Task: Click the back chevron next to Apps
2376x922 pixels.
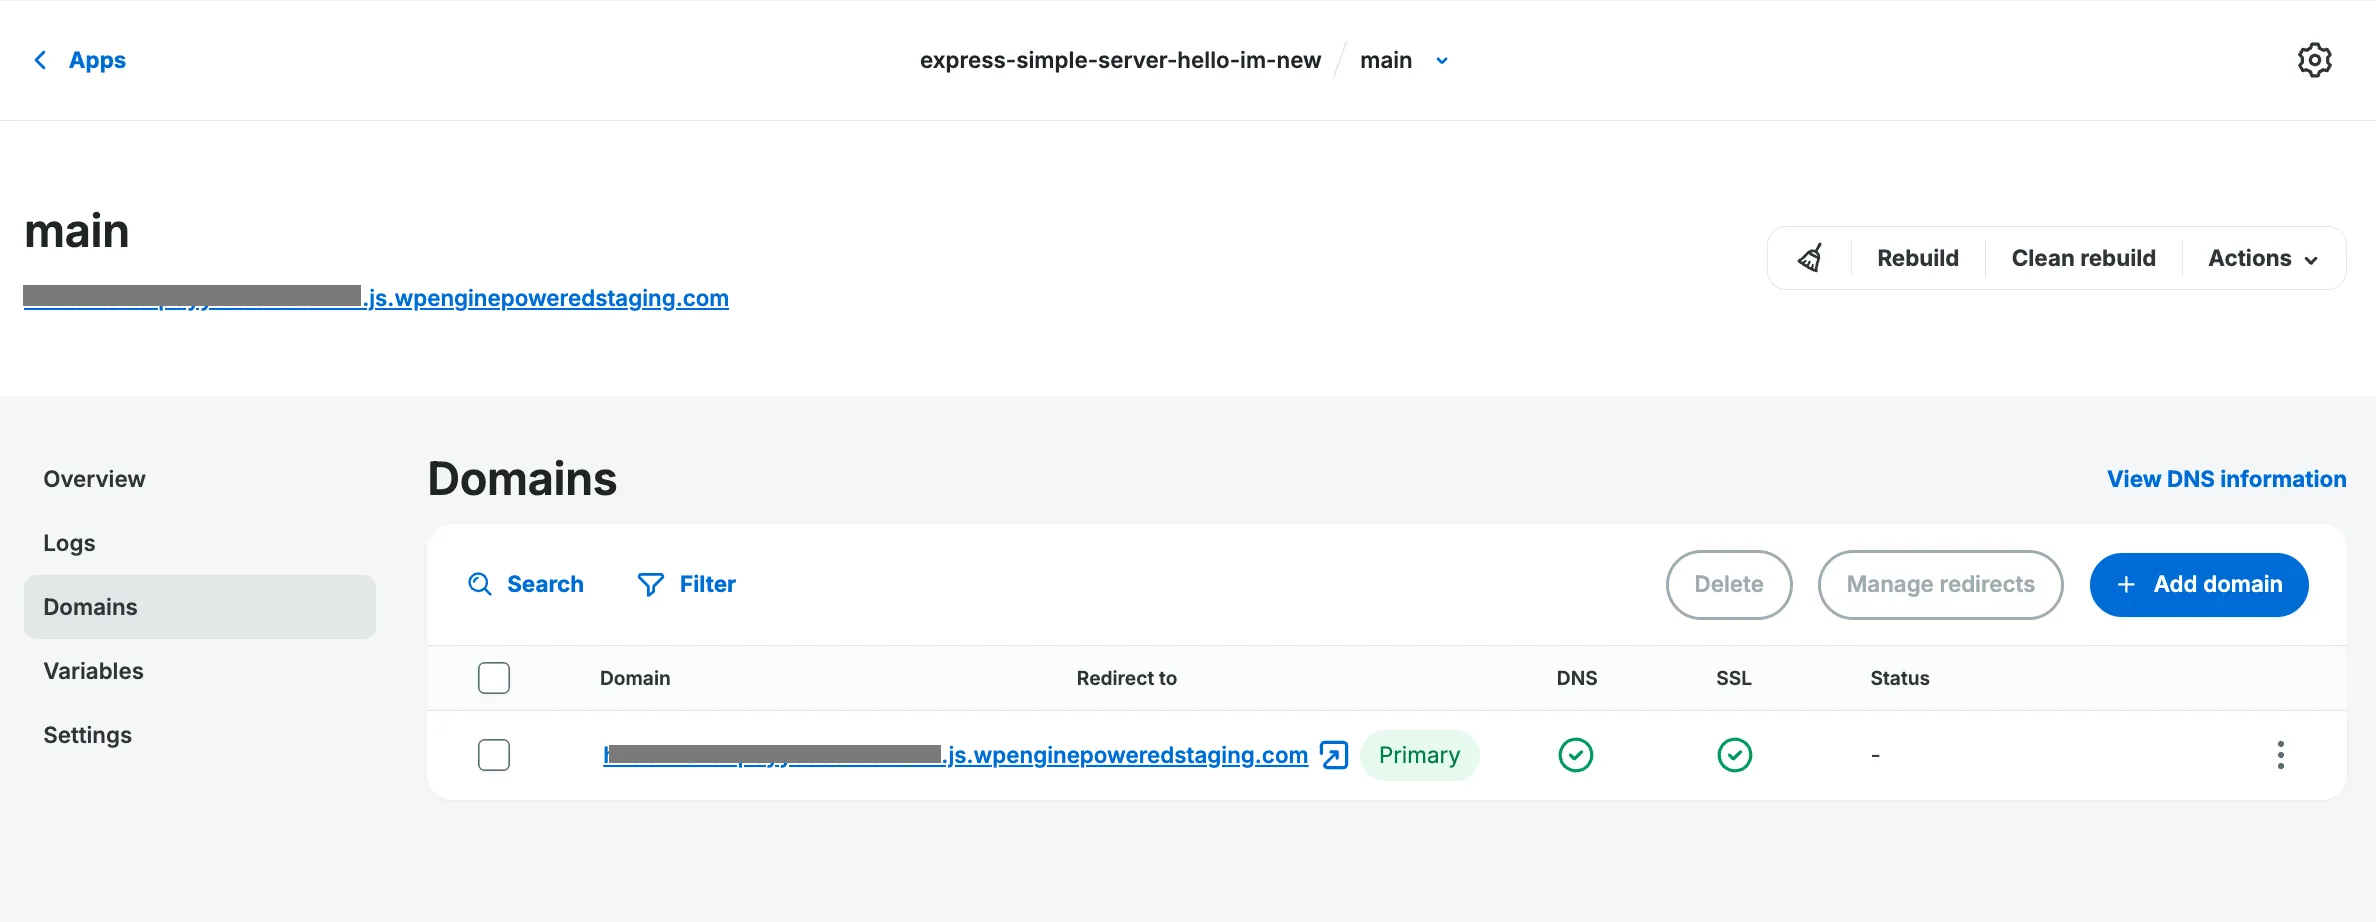Action: [x=40, y=60]
